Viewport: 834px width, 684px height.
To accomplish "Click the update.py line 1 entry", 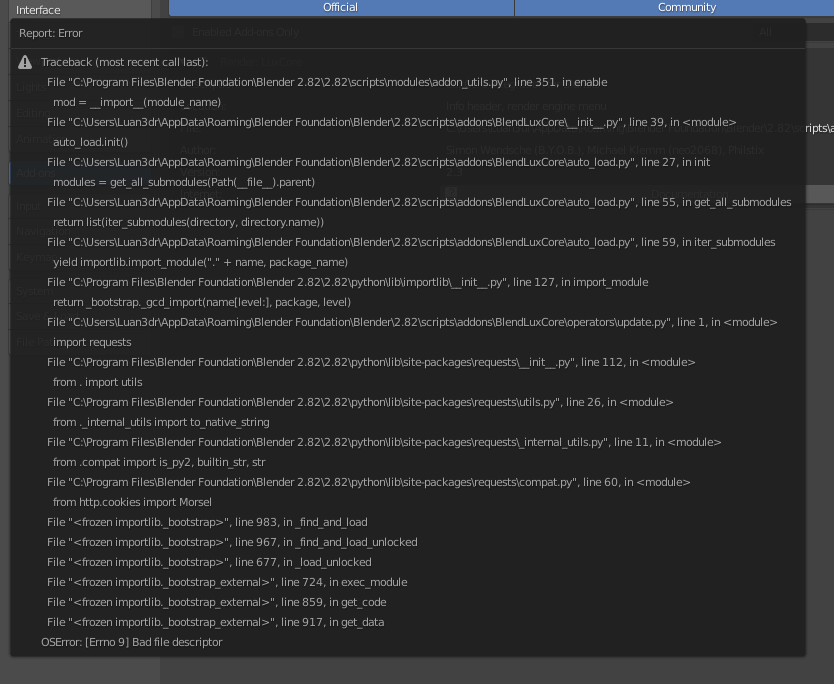I will click(412, 322).
